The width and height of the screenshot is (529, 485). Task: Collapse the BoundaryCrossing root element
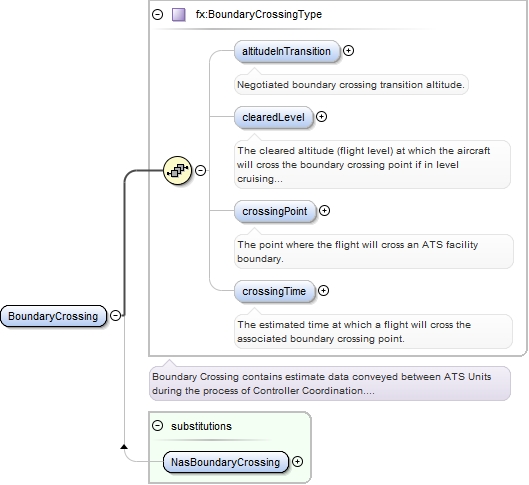[115, 316]
